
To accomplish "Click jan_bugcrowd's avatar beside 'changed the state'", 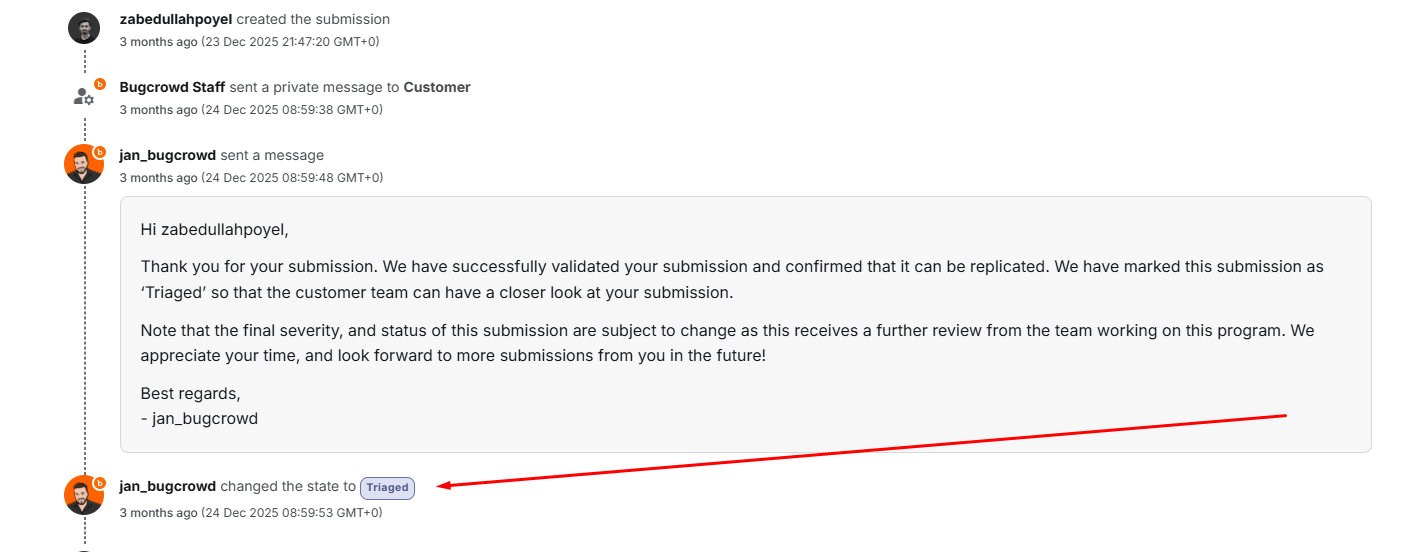I will (83, 495).
